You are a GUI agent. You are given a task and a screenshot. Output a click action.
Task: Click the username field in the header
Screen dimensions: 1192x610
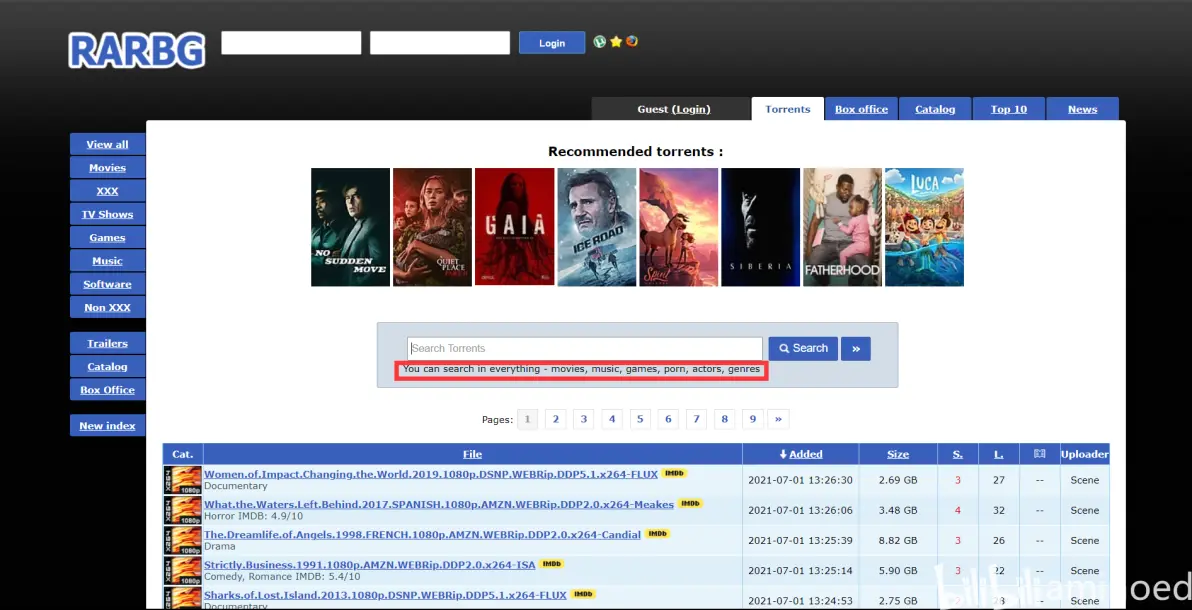point(291,43)
